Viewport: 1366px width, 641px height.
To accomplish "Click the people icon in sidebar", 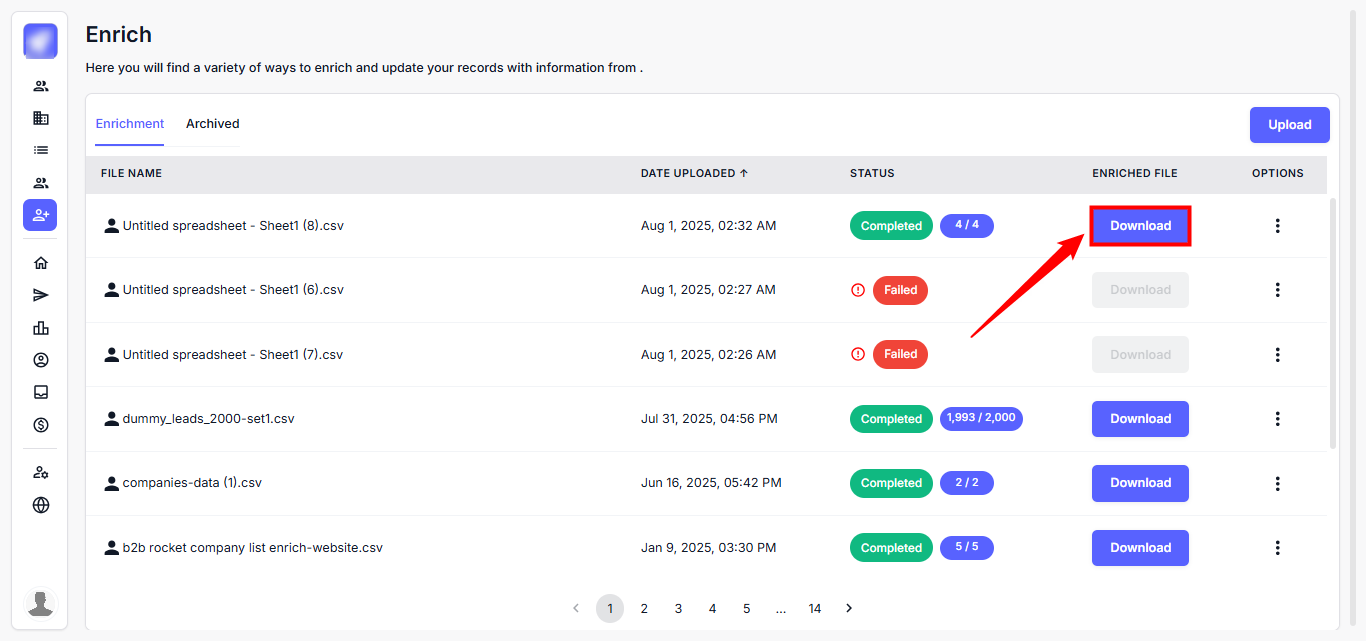I will (41, 86).
